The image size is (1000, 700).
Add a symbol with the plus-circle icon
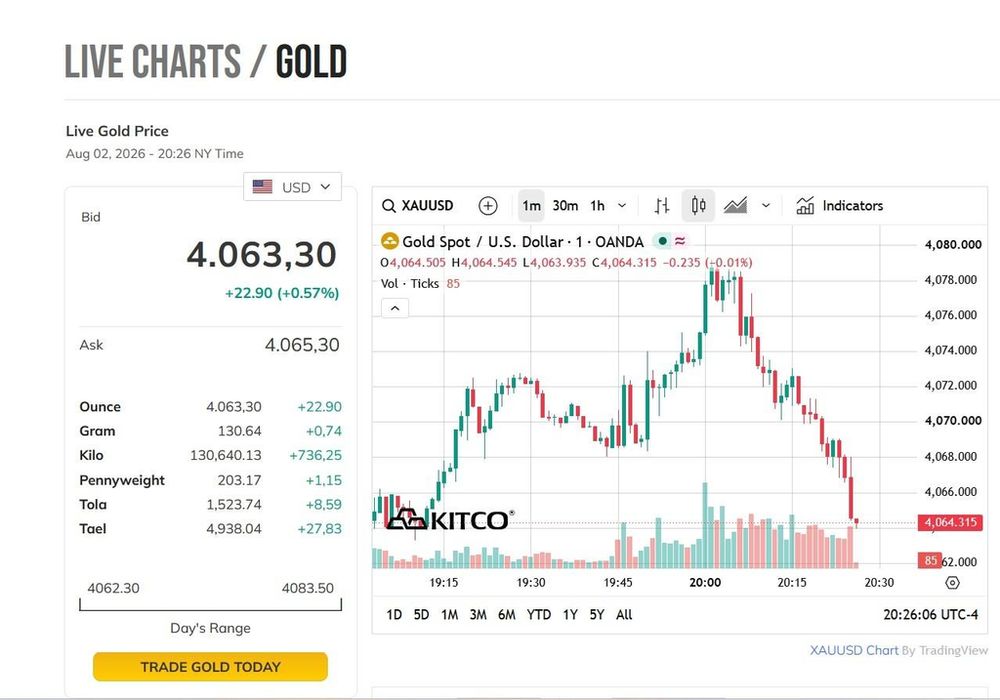point(488,206)
